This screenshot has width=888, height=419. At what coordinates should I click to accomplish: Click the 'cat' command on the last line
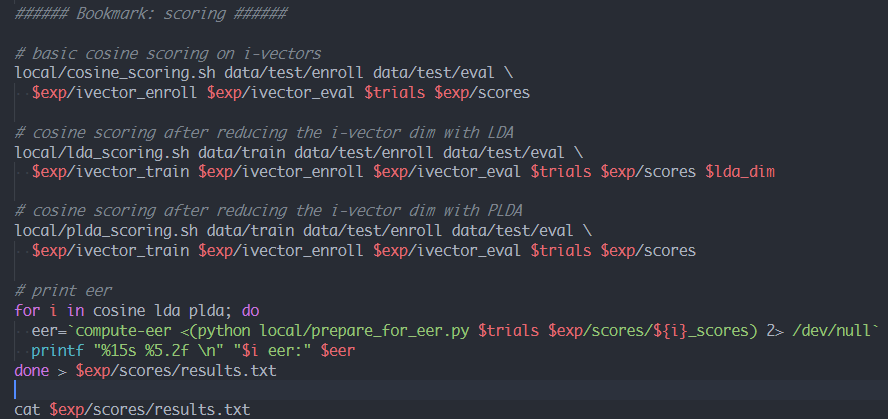coord(28,410)
